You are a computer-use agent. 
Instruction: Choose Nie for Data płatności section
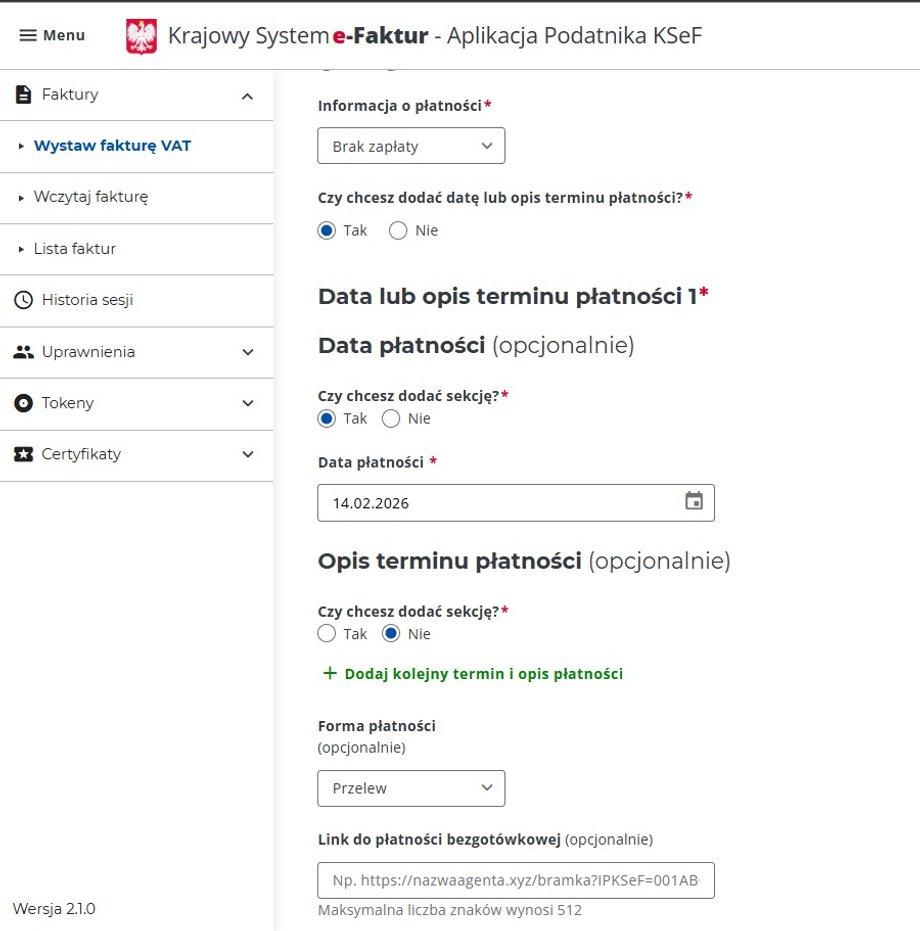click(x=391, y=418)
